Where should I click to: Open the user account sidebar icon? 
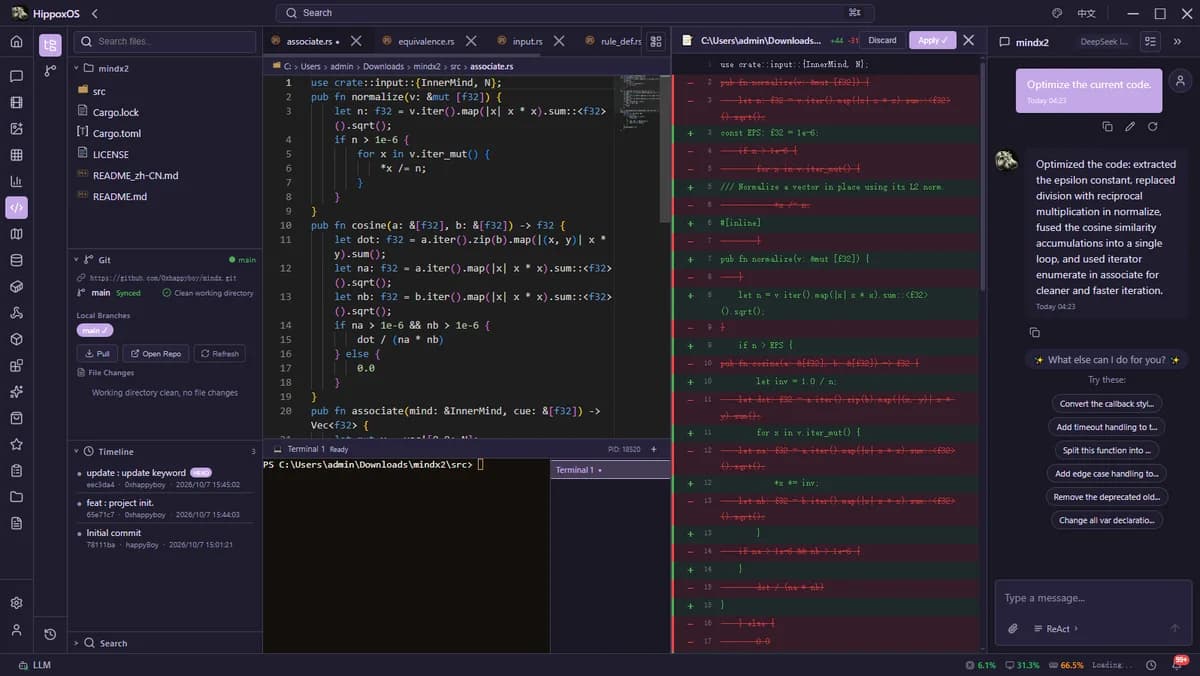pos(16,630)
